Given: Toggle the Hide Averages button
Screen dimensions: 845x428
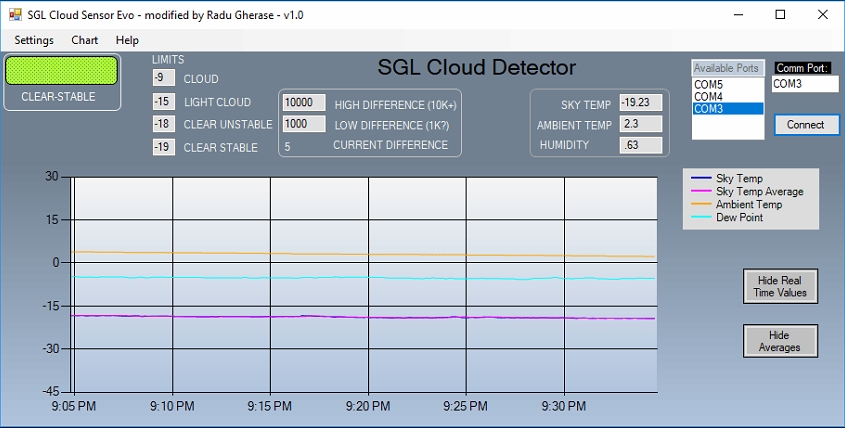Looking at the screenshot, I should click(x=780, y=341).
